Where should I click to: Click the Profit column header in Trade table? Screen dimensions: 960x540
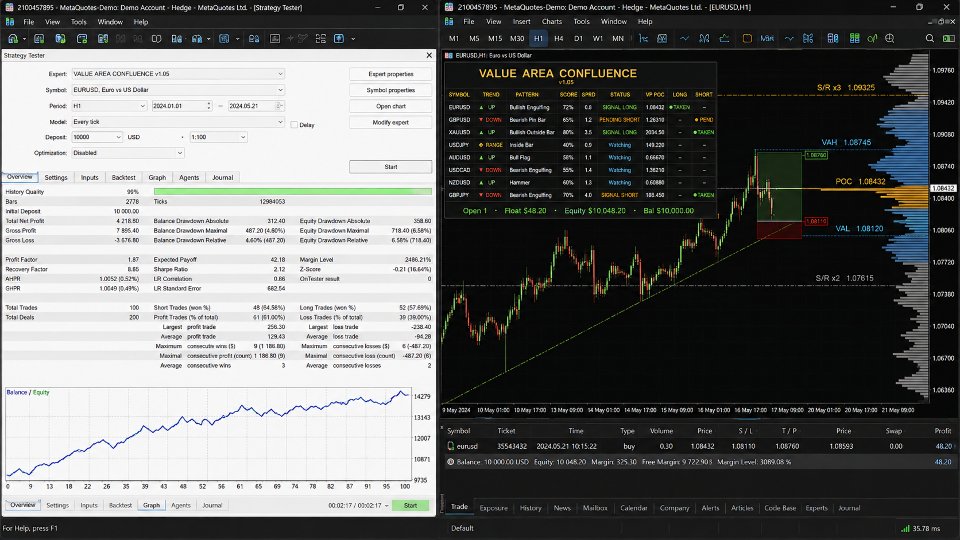click(x=942, y=430)
